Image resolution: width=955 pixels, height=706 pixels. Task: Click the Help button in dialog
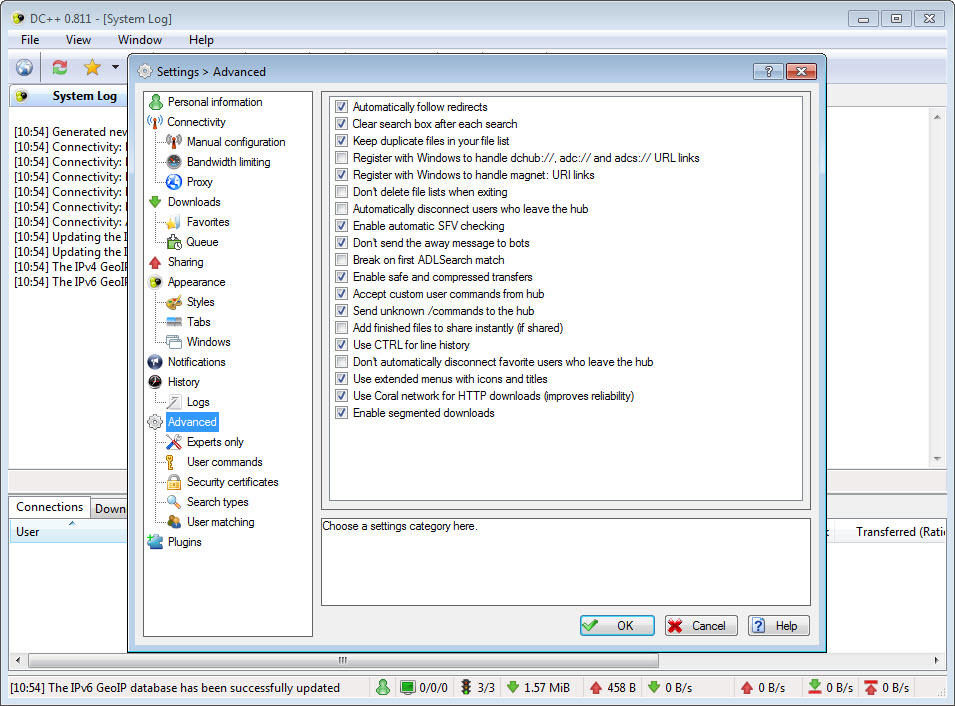pyautogui.click(x=778, y=626)
